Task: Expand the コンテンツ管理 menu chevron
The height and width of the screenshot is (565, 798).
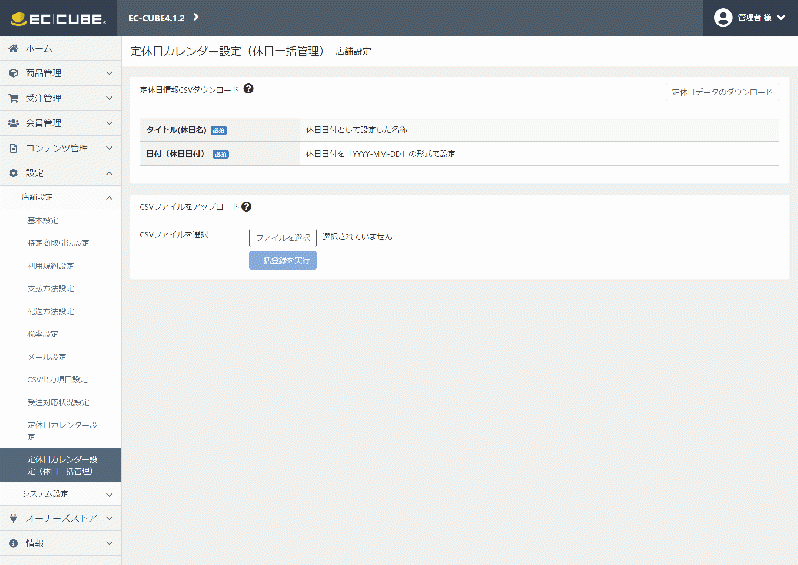Action: coord(109,148)
